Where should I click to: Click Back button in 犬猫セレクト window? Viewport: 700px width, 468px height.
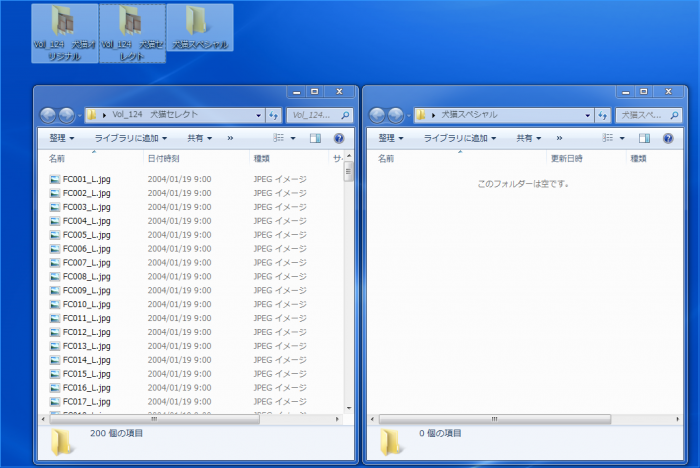[48, 116]
